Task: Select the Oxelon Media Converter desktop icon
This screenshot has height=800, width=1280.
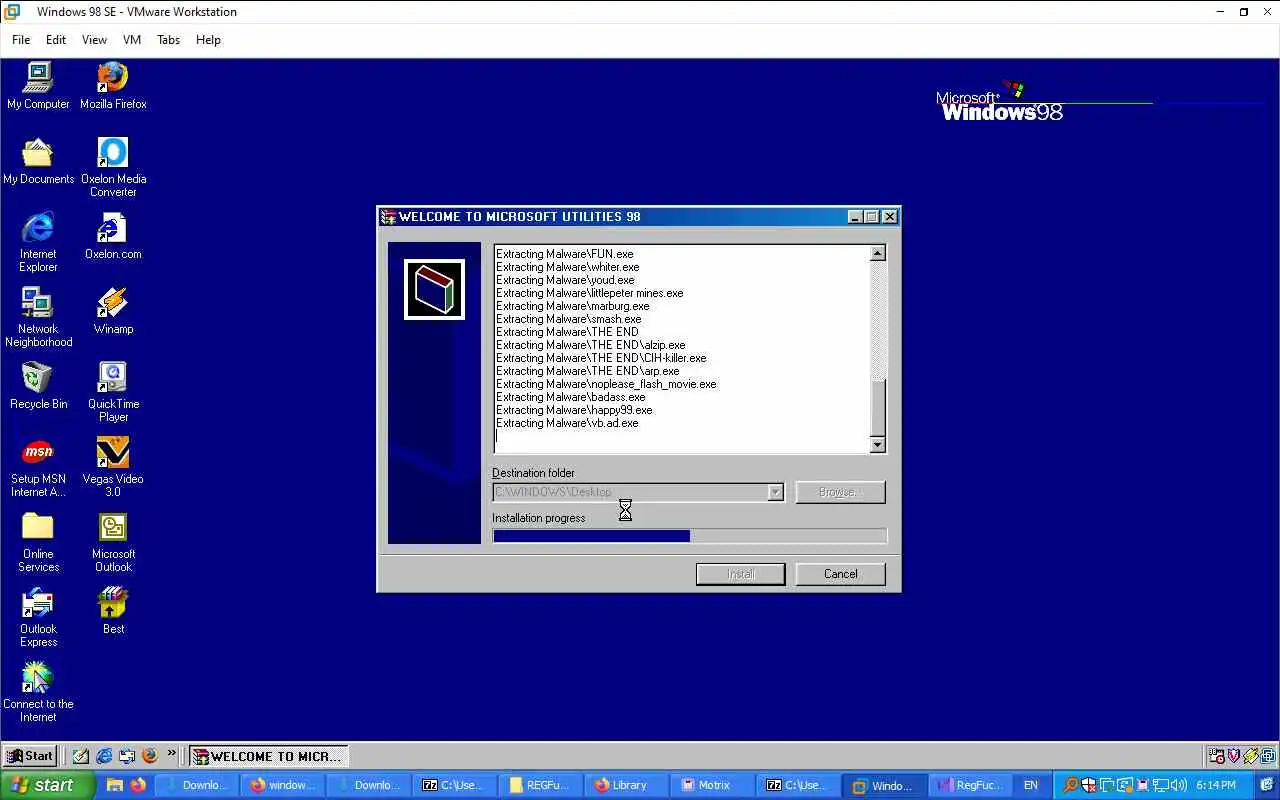Action: coord(113,166)
